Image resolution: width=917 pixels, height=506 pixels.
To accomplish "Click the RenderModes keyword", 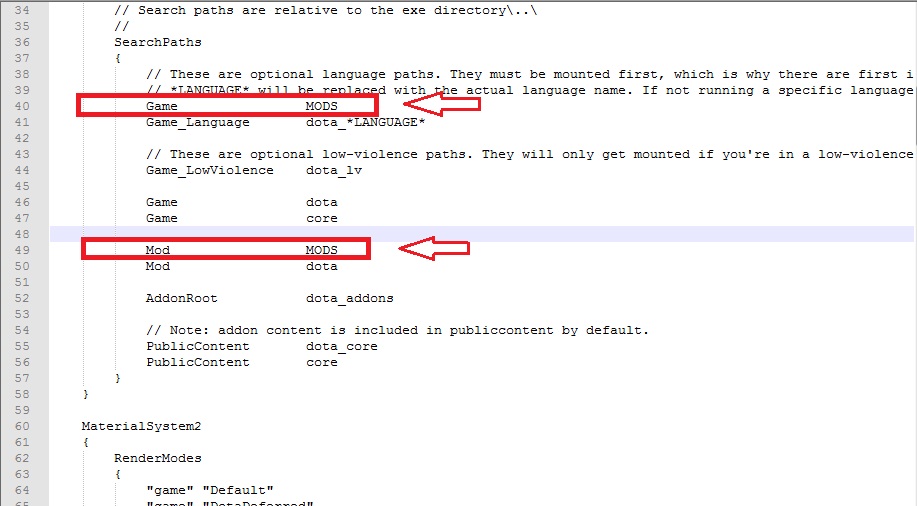I will tap(158, 458).
